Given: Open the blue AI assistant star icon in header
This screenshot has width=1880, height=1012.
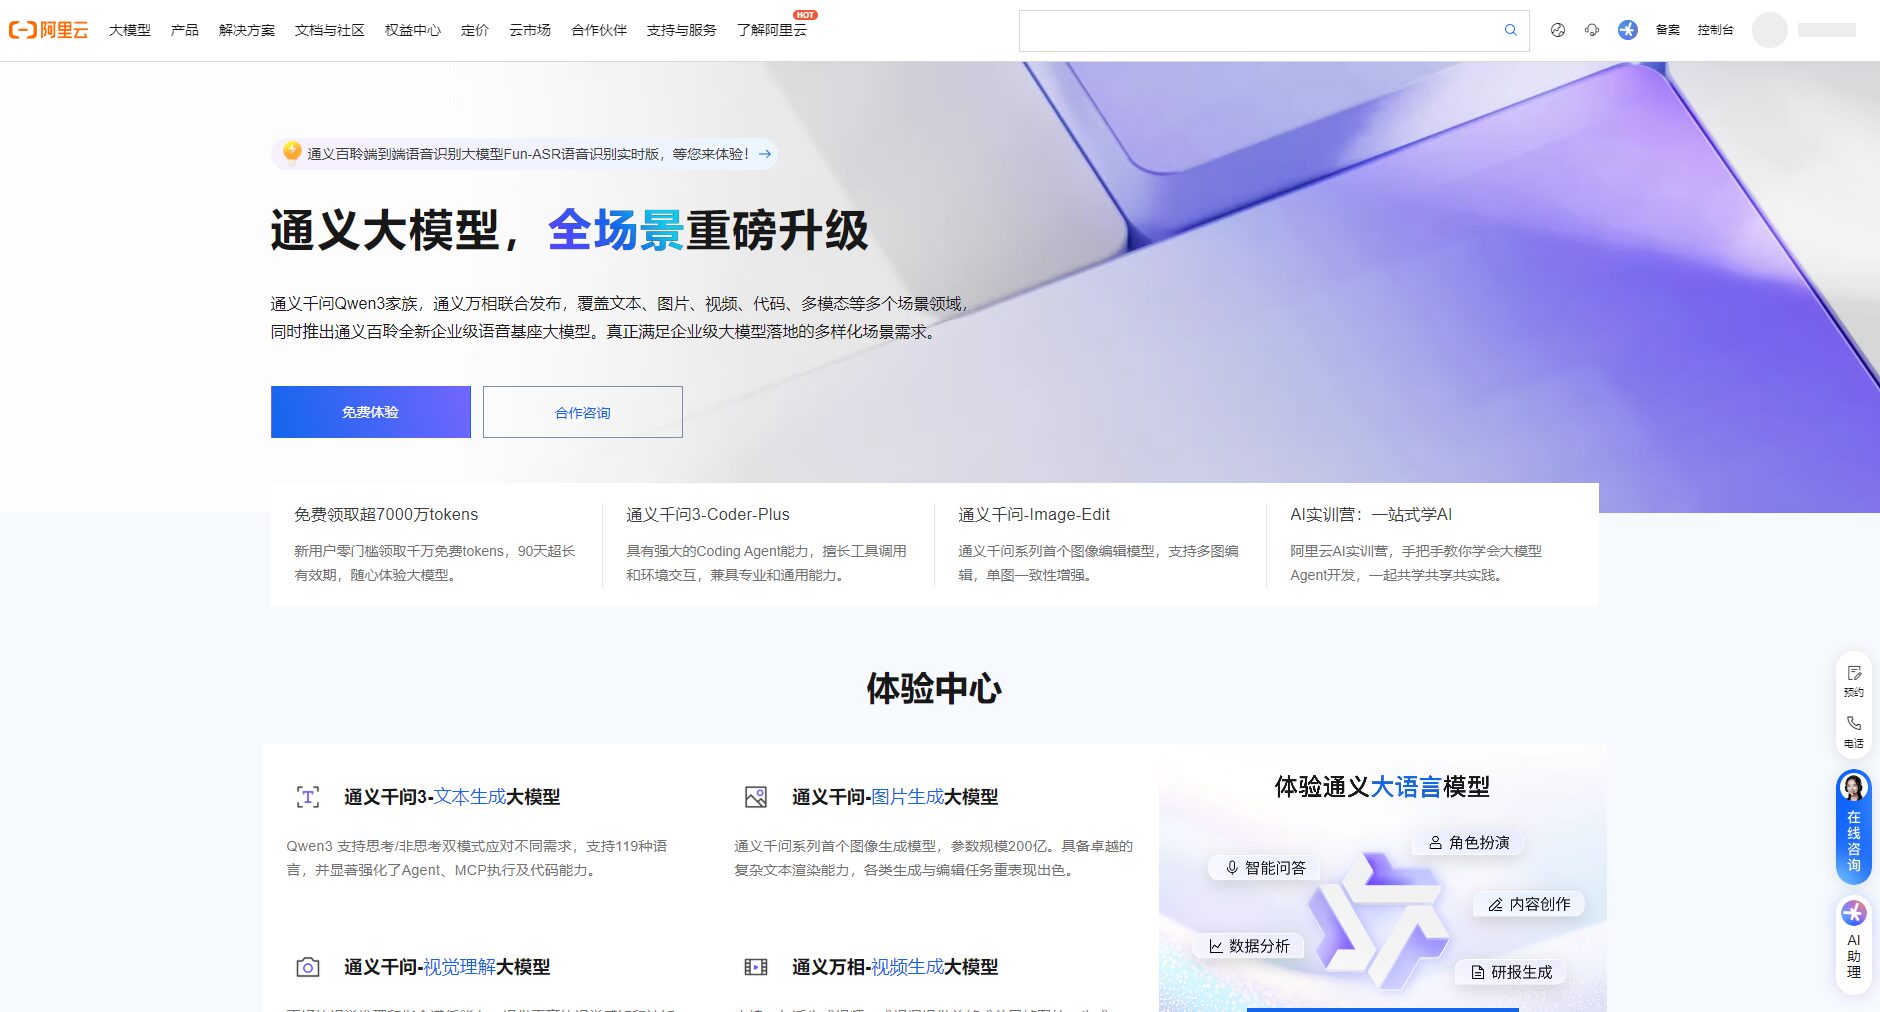Looking at the screenshot, I should pyautogui.click(x=1628, y=30).
